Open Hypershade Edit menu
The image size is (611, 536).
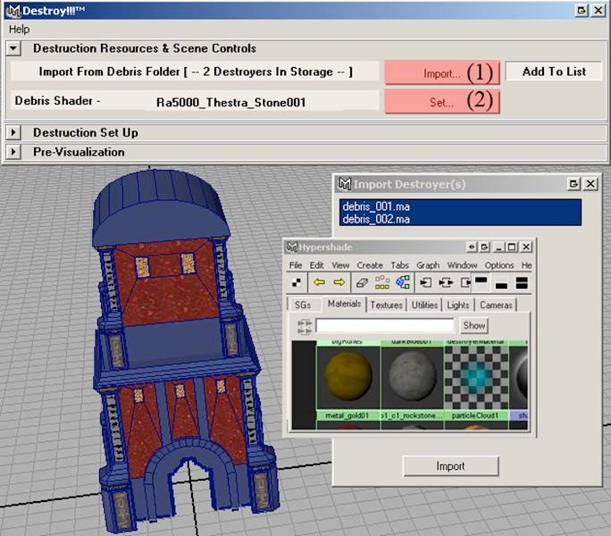coord(317,265)
